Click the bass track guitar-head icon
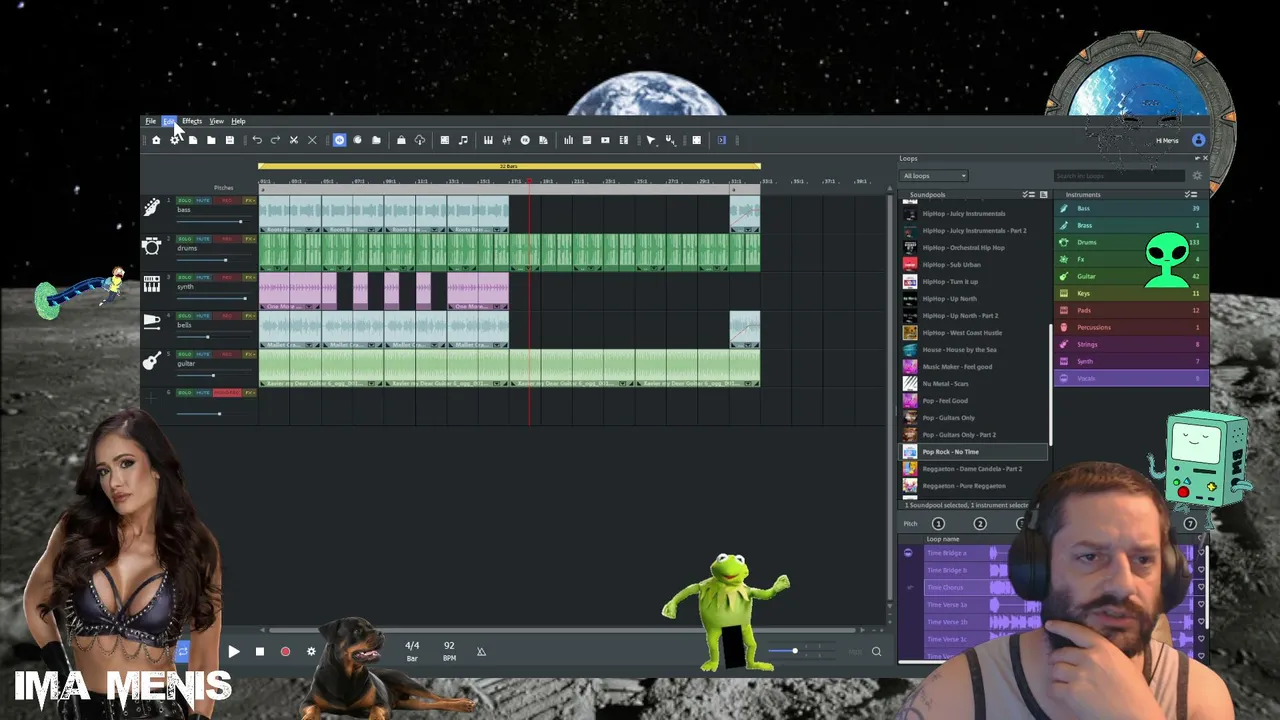Viewport: 1280px width, 720px height. point(152,208)
